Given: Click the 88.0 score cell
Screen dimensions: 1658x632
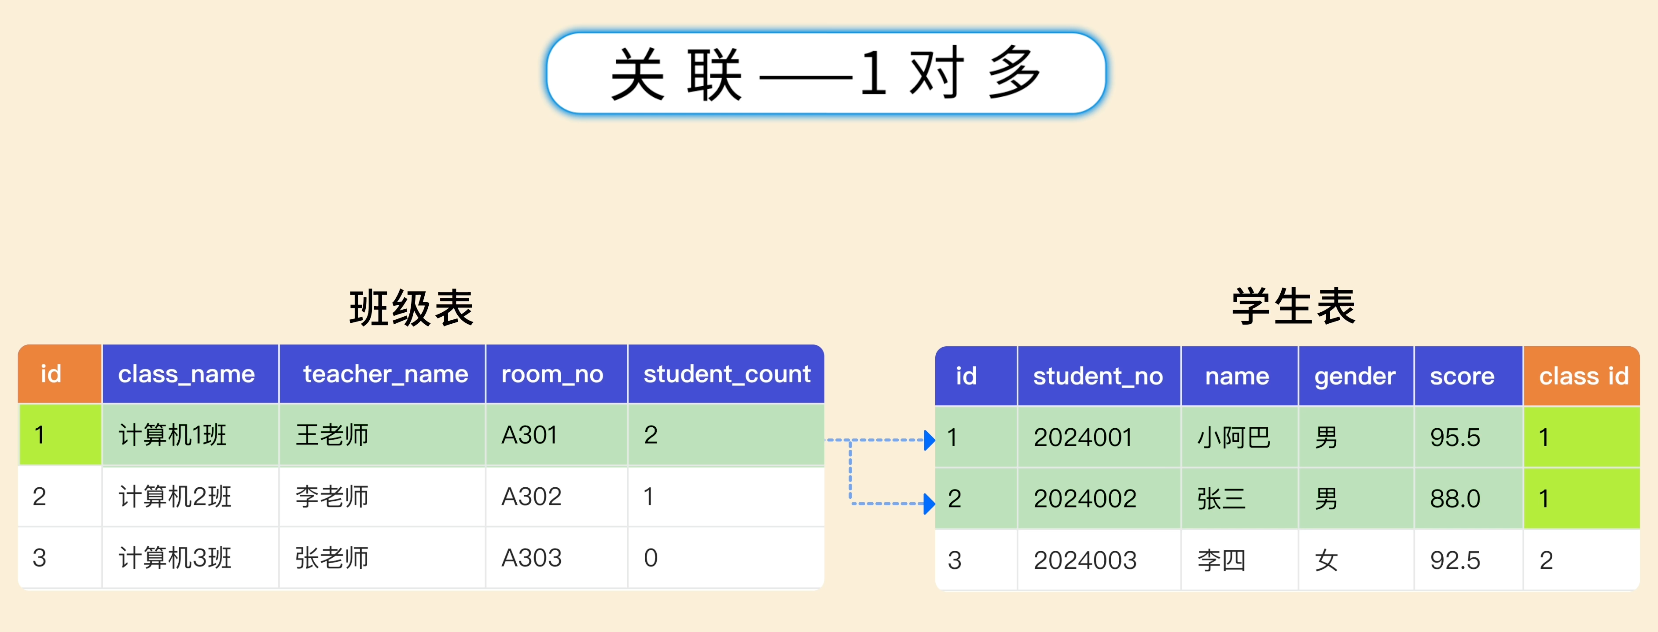Looking at the screenshot, I should point(1455,498).
